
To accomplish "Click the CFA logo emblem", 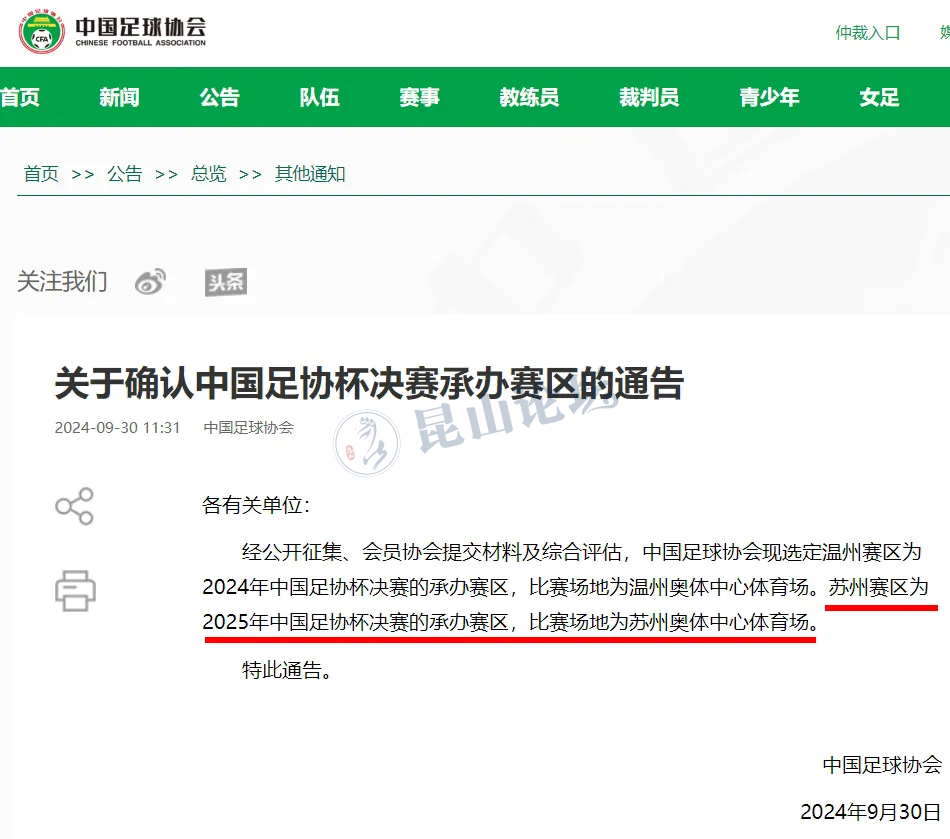I will coord(42,31).
